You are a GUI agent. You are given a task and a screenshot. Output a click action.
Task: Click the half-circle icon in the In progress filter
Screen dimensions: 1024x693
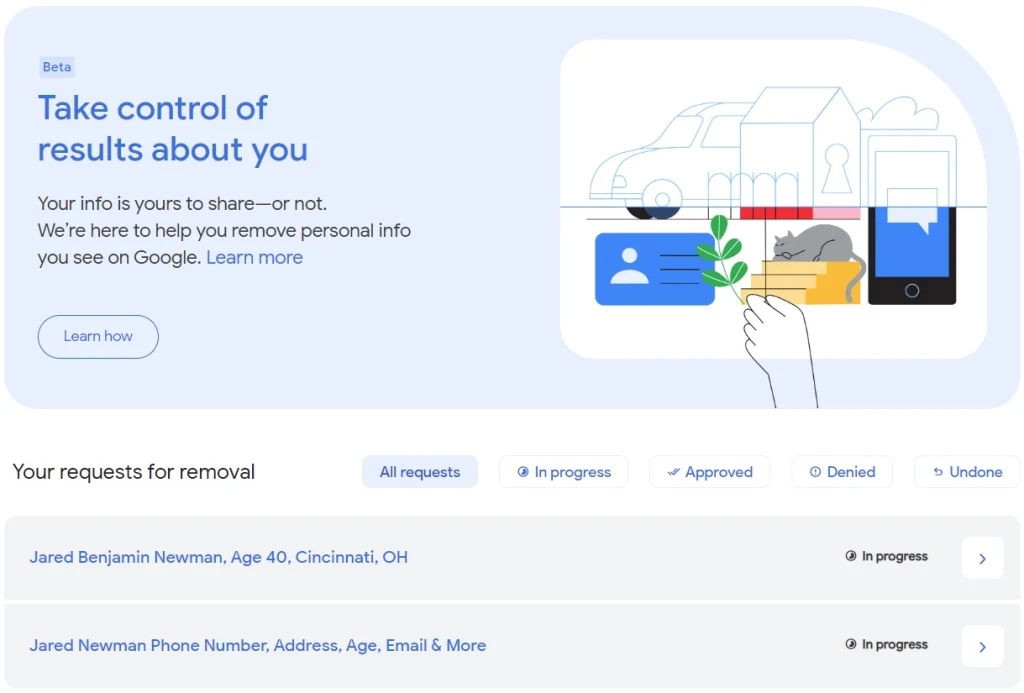click(522, 472)
